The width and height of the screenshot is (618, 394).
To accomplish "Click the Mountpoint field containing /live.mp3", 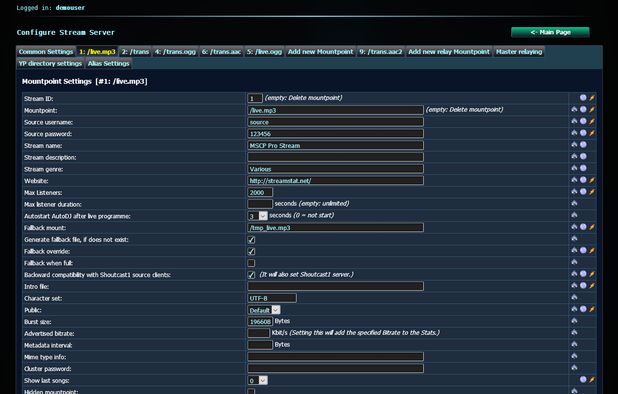I will pos(335,110).
